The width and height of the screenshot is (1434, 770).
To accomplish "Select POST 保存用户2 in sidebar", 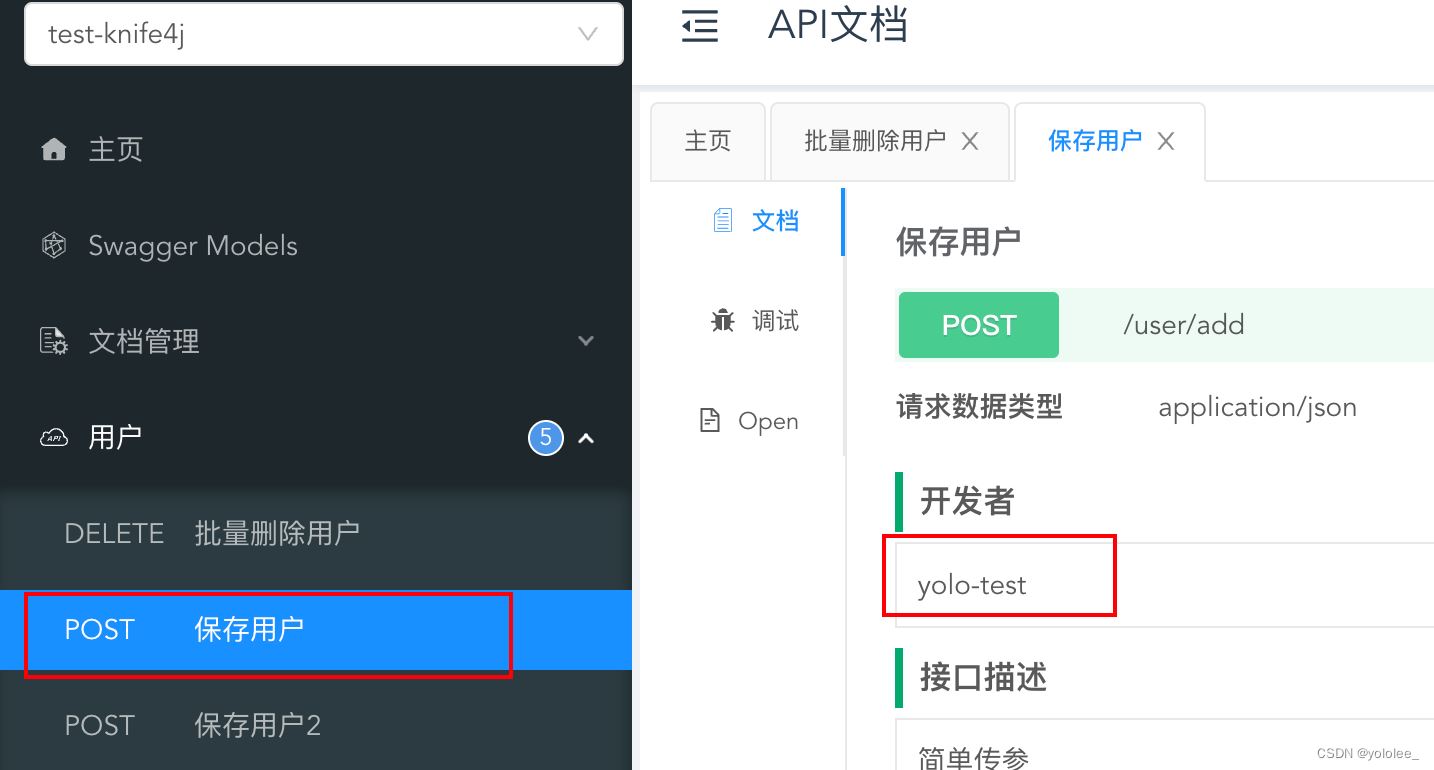I will pos(316,725).
